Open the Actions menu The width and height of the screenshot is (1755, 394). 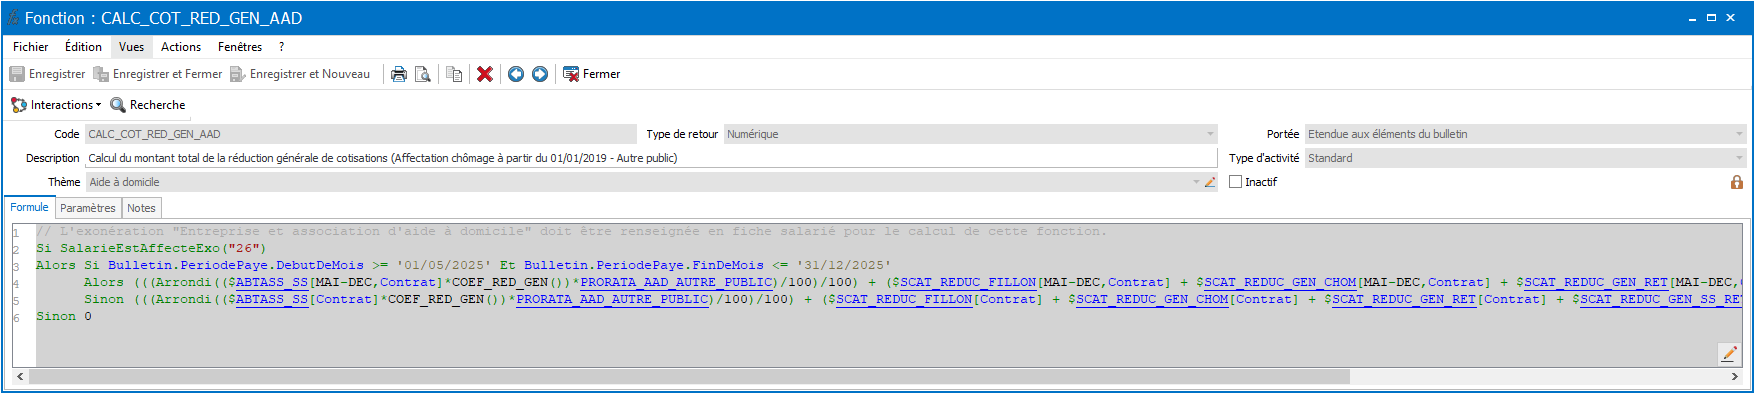tap(181, 47)
